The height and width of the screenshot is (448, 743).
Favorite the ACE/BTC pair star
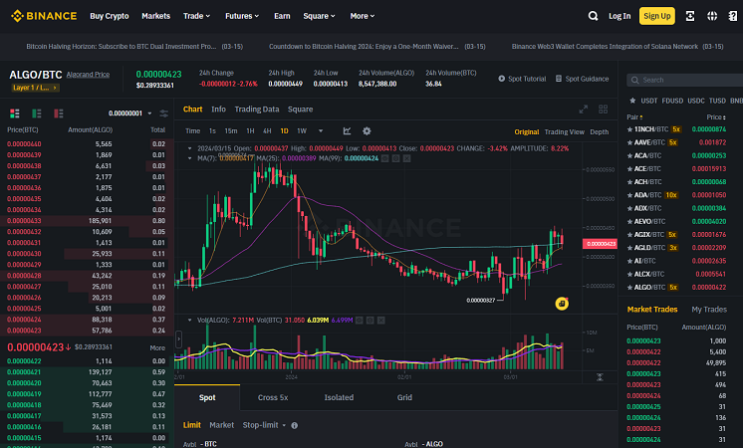(x=630, y=169)
